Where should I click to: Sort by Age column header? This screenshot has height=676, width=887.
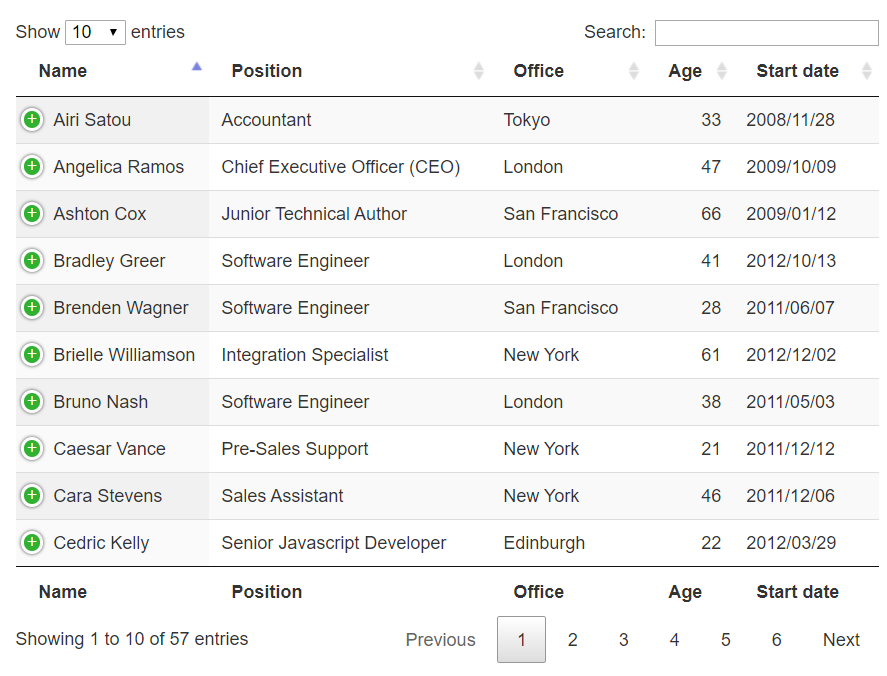tap(685, 71)
